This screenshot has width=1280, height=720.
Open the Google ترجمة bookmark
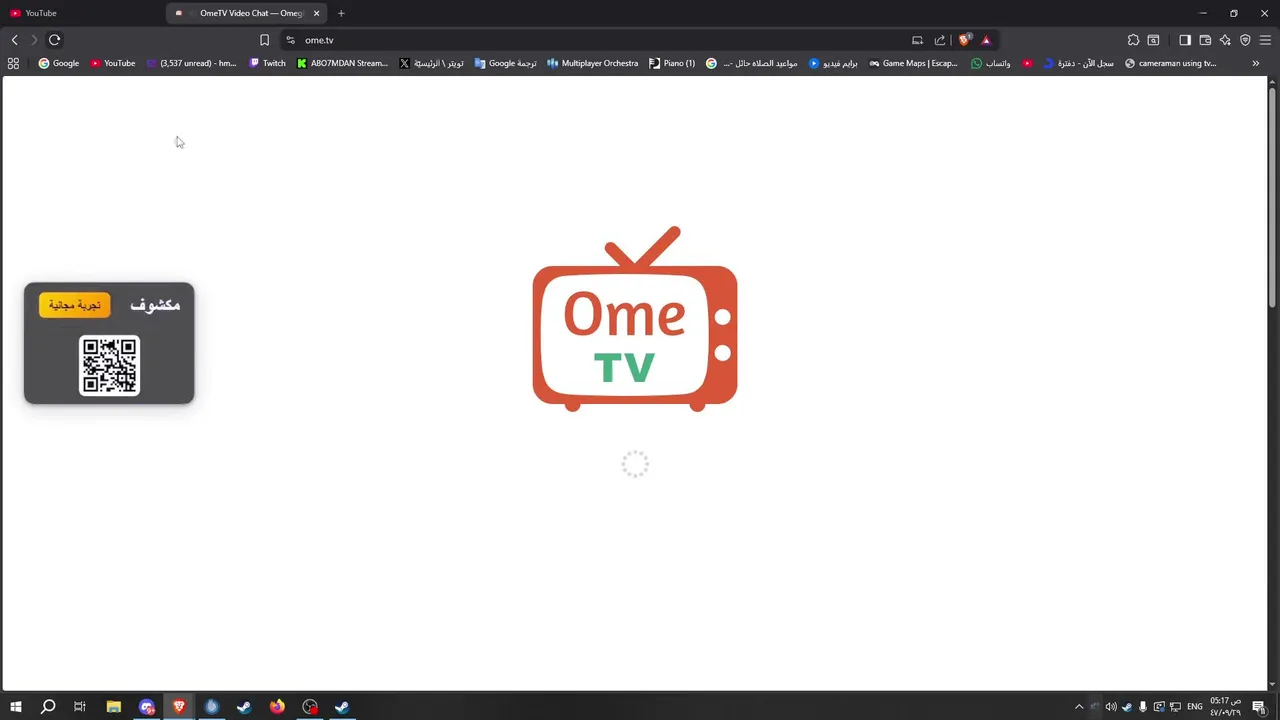[506, 63]
